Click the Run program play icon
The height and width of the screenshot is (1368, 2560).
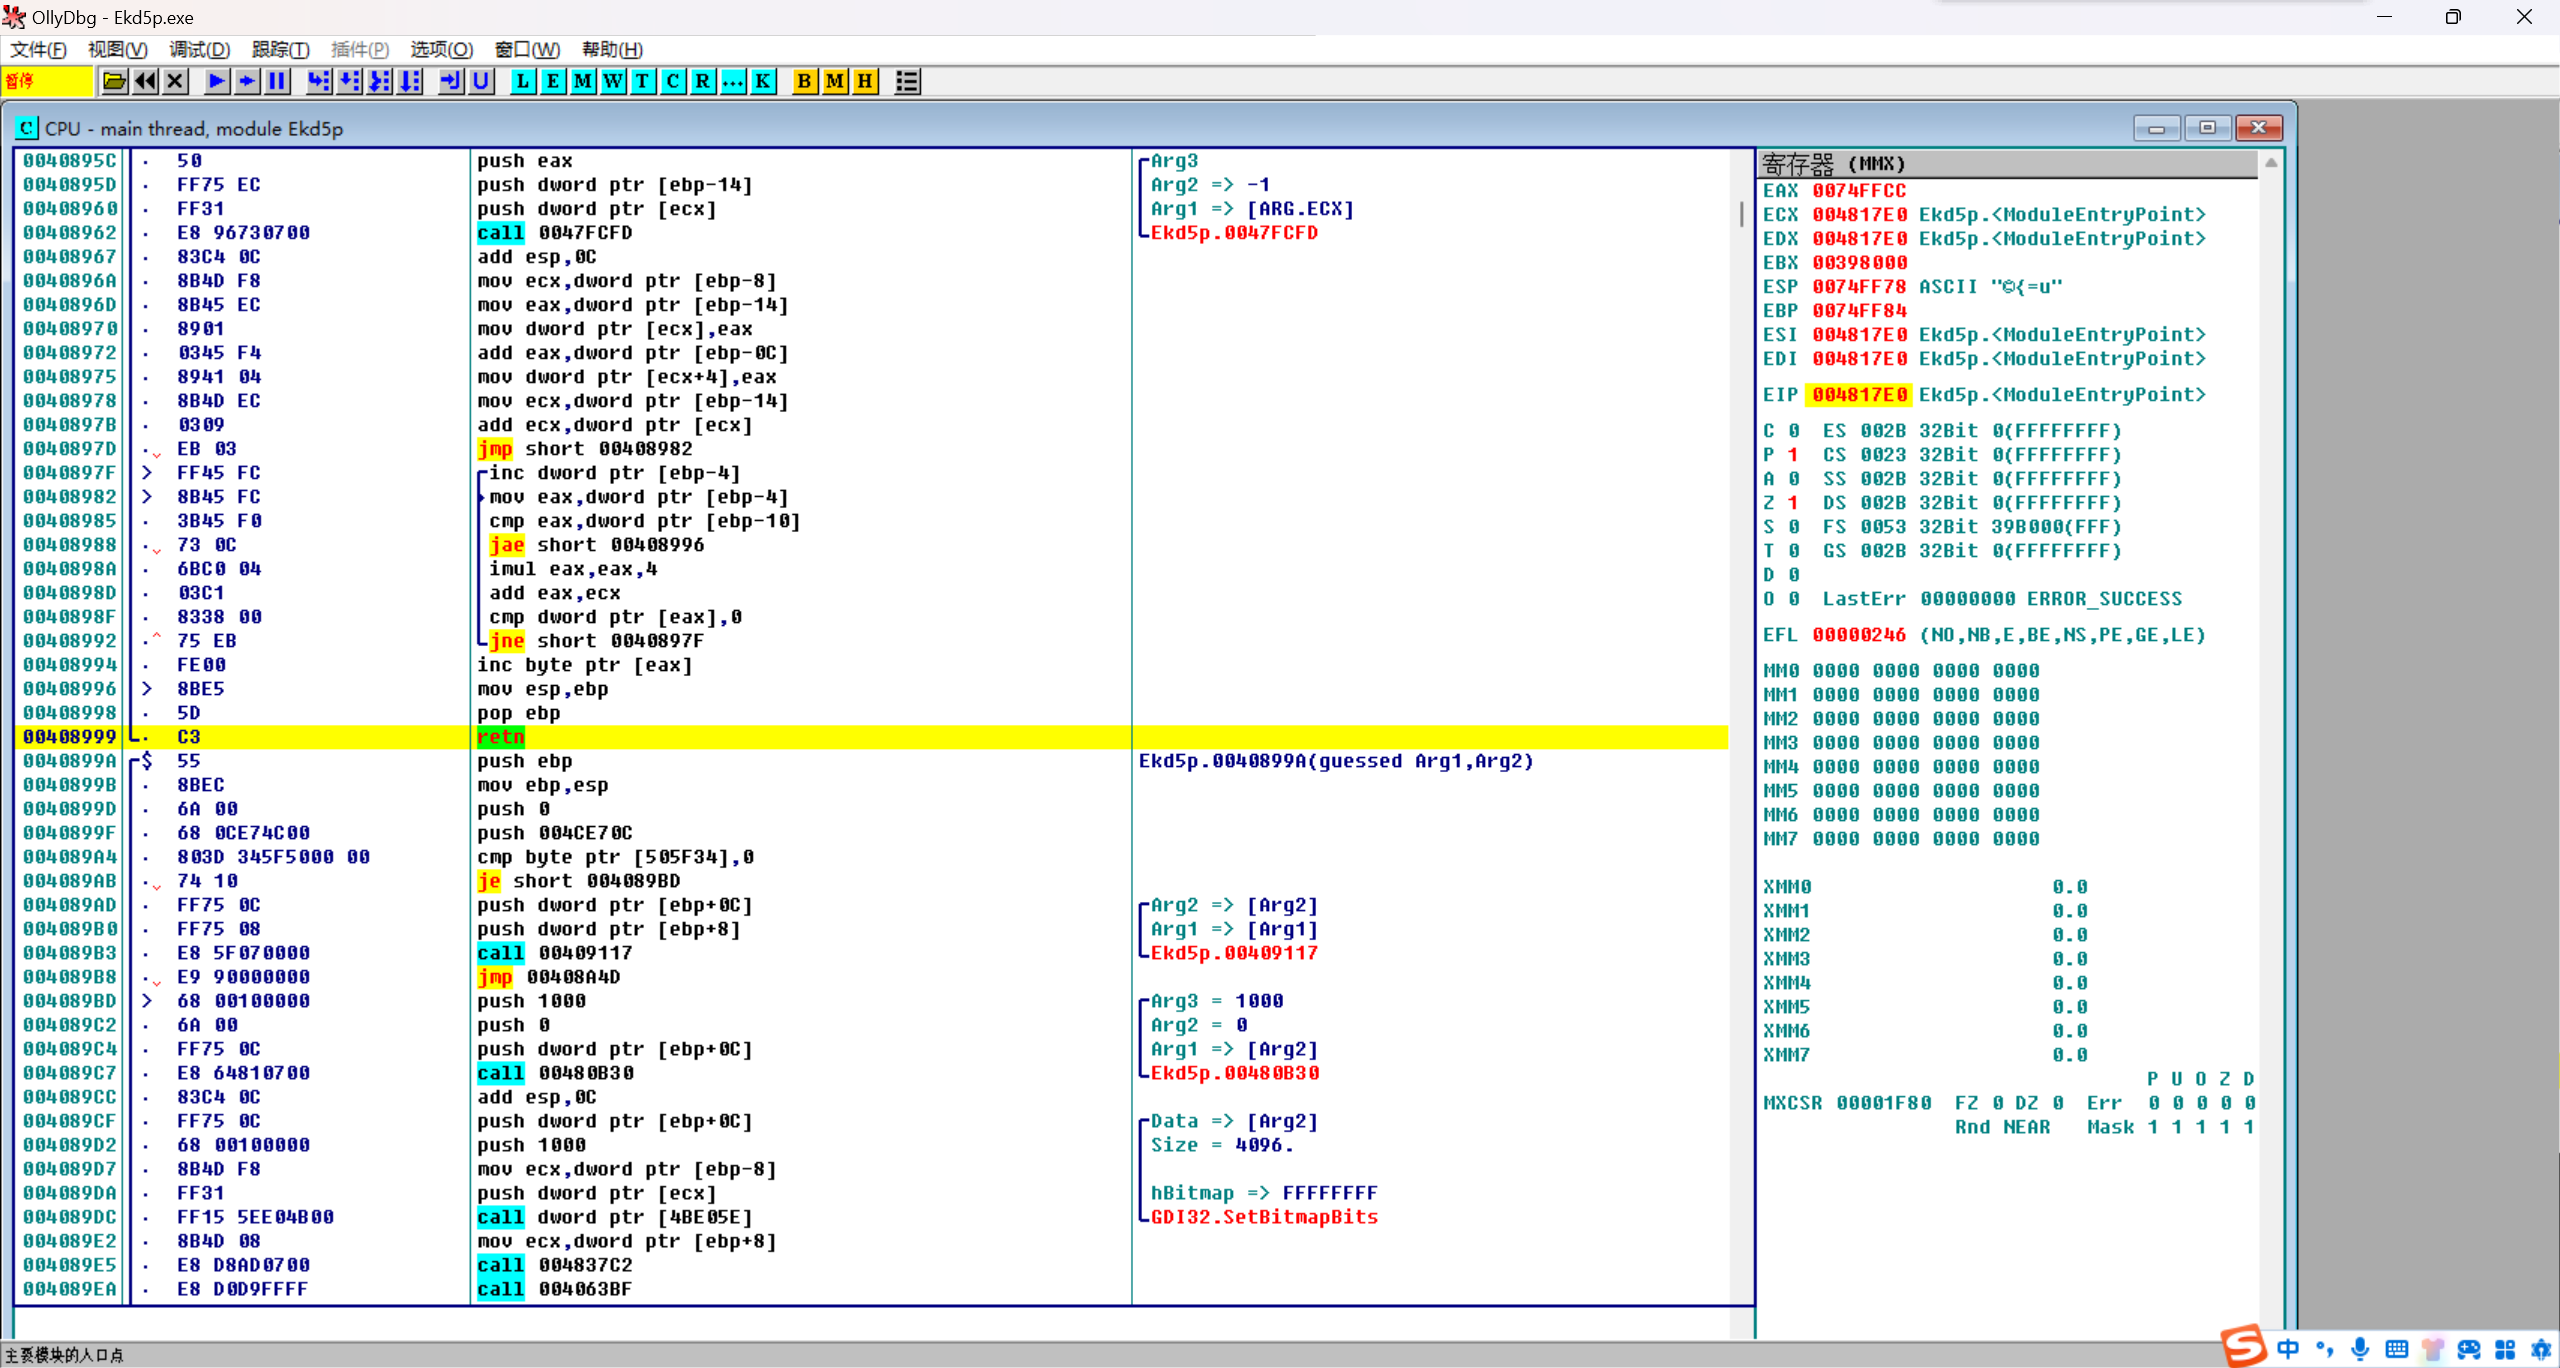[215, 82]
